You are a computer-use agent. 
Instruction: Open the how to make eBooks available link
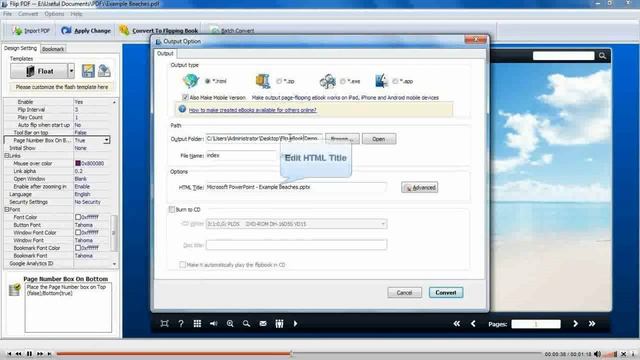[x=252, y=110]
